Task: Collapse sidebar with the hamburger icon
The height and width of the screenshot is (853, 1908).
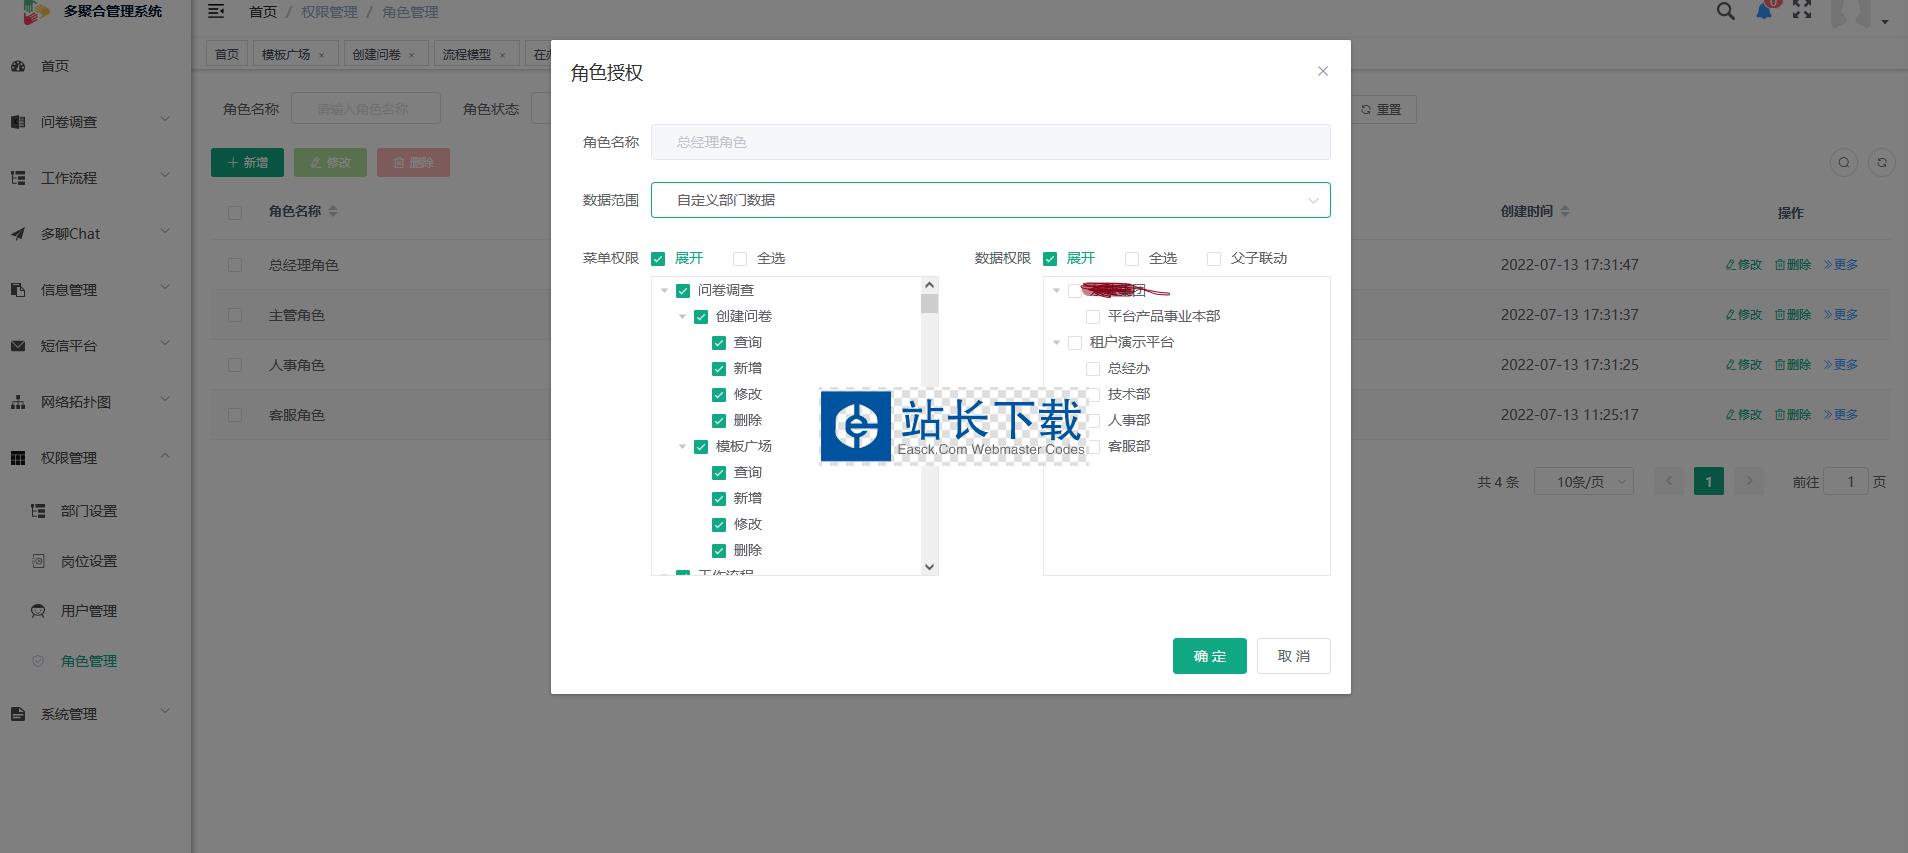Action: tap(216, 12)
